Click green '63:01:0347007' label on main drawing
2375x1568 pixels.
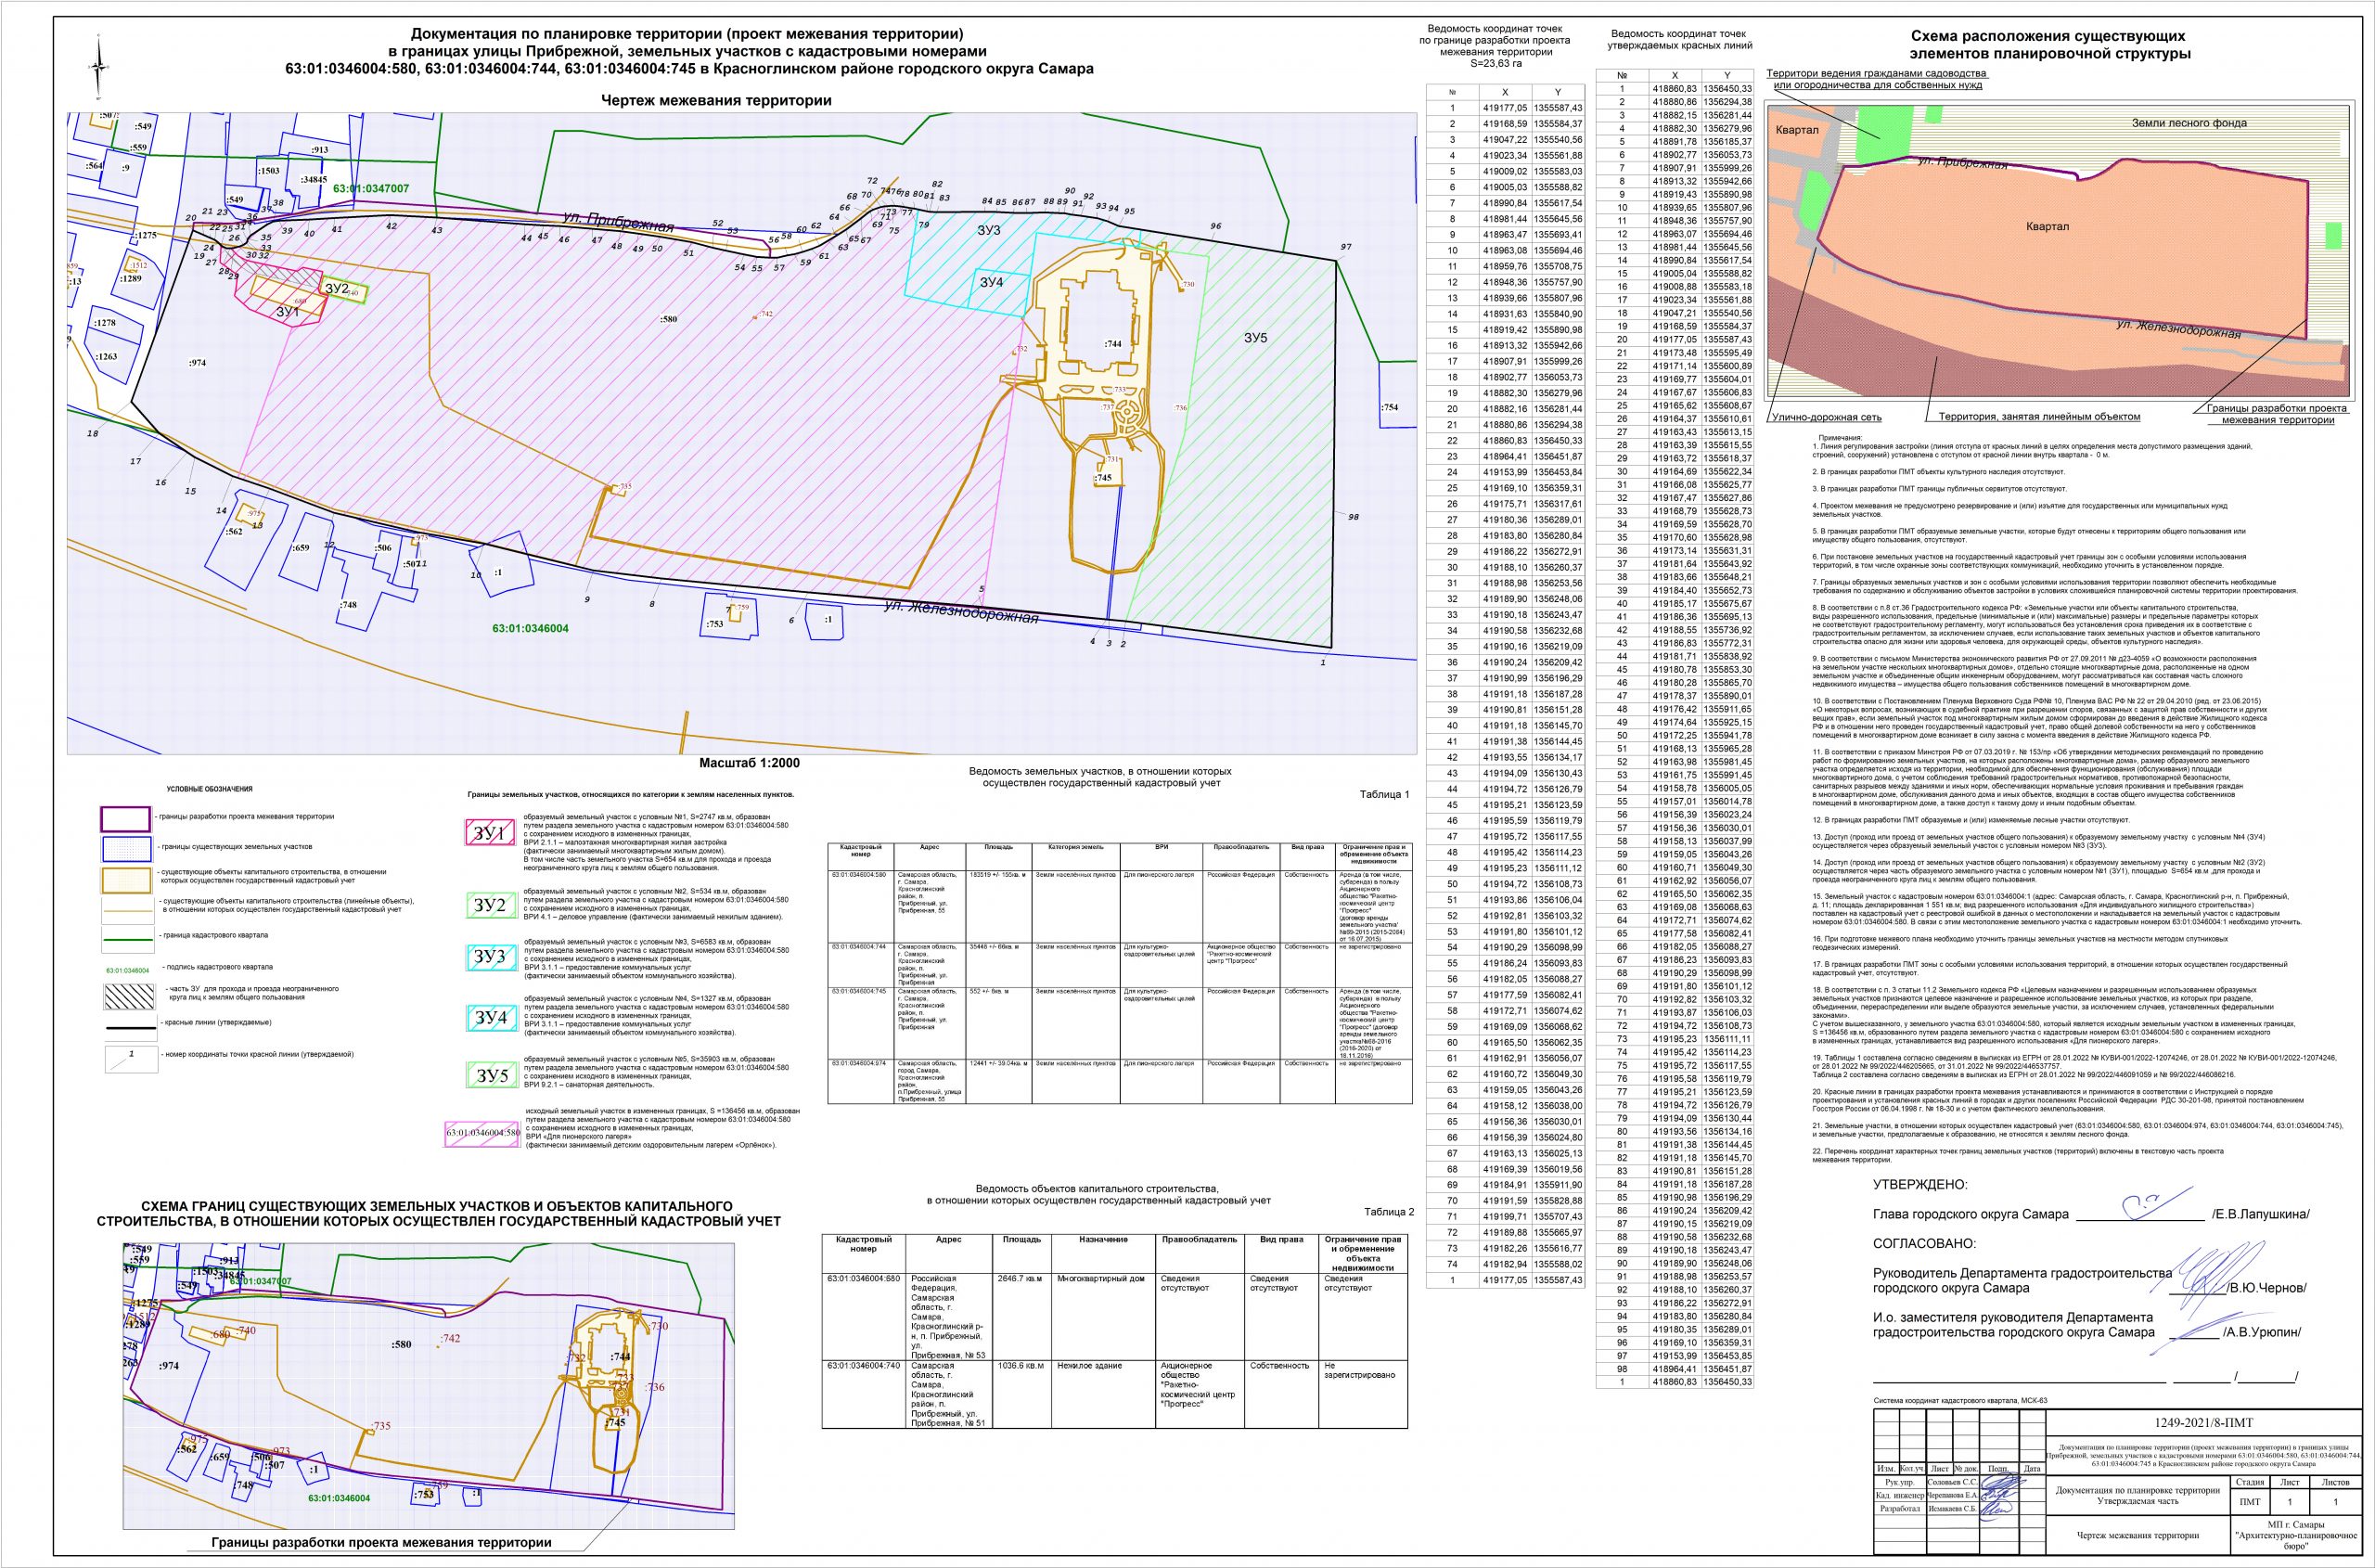point(372,188)
